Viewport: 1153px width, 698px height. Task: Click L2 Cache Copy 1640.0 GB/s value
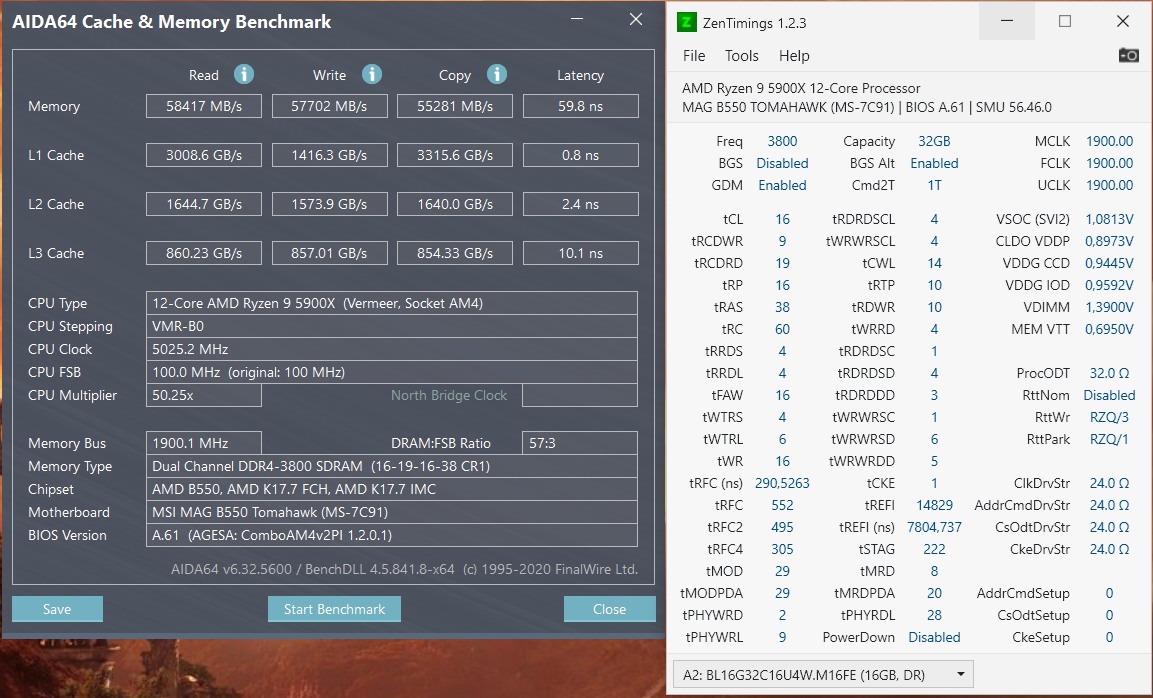click(454, 204)
